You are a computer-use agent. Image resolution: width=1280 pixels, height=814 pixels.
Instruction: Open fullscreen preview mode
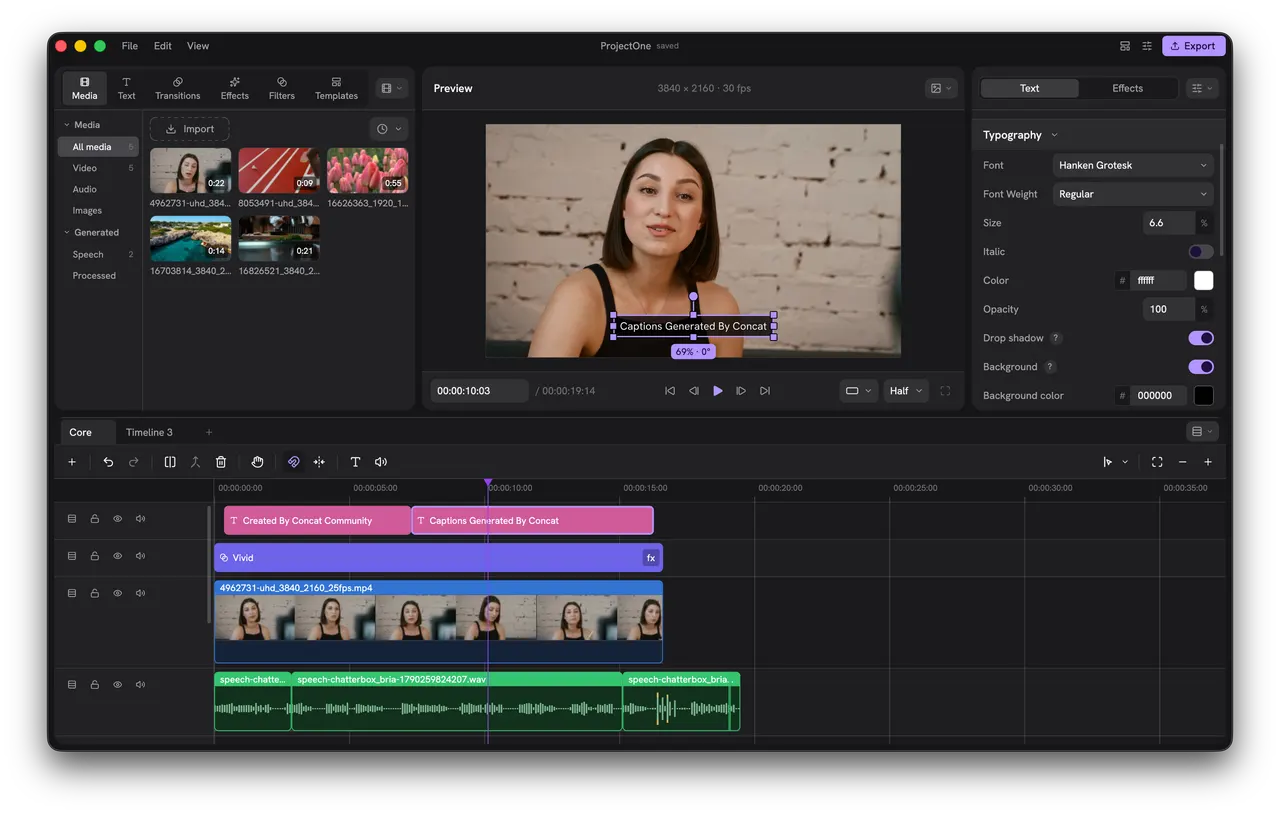pos(945,391)
